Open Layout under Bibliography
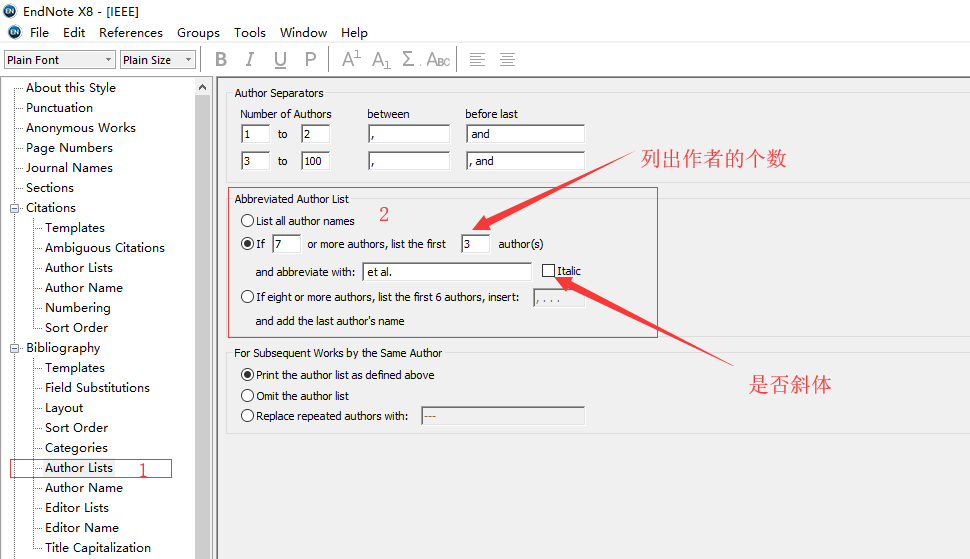Screen dimensions: 970x559 64,408
